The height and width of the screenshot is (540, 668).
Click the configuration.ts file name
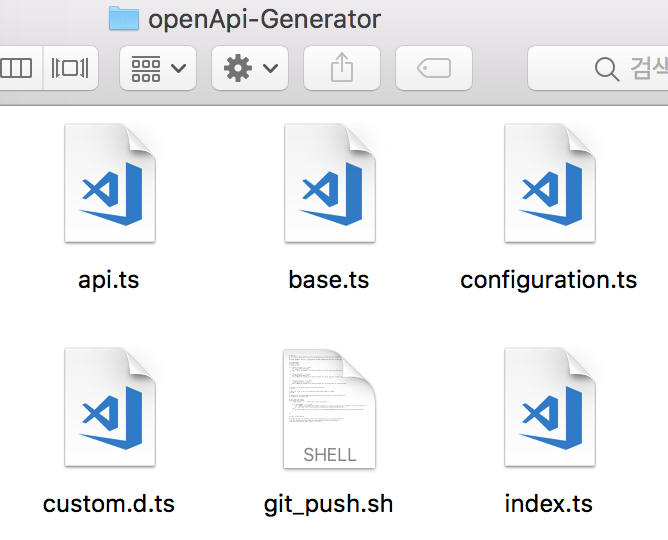pos(549,281)
